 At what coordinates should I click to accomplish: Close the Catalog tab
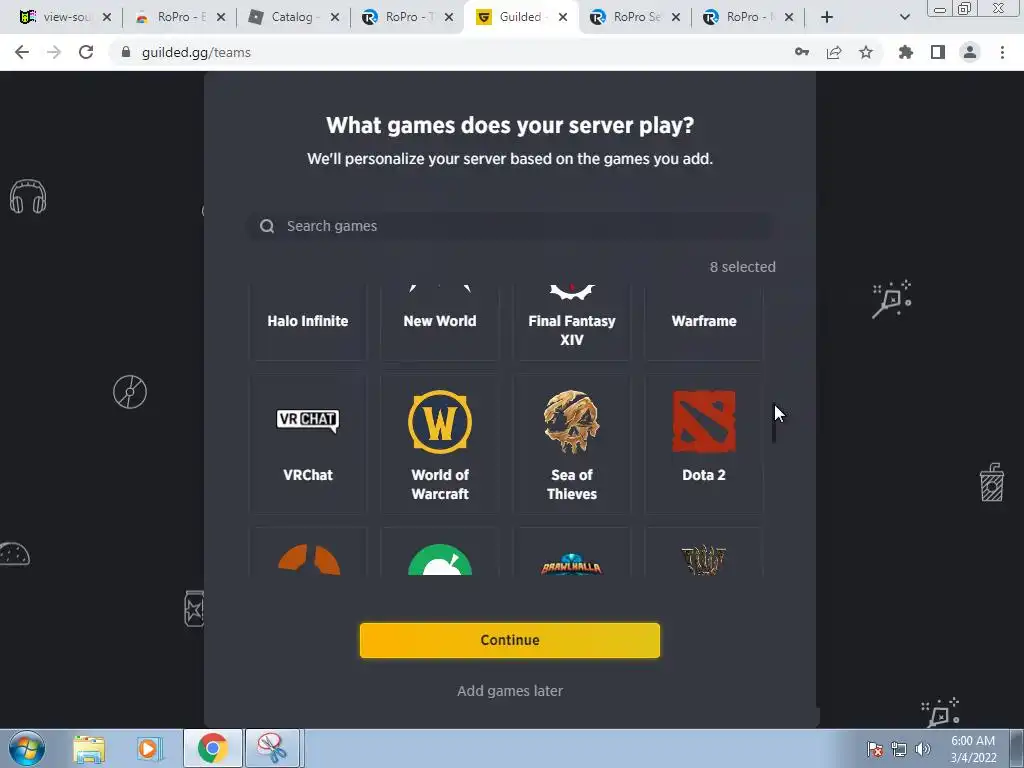coord(334,17)
